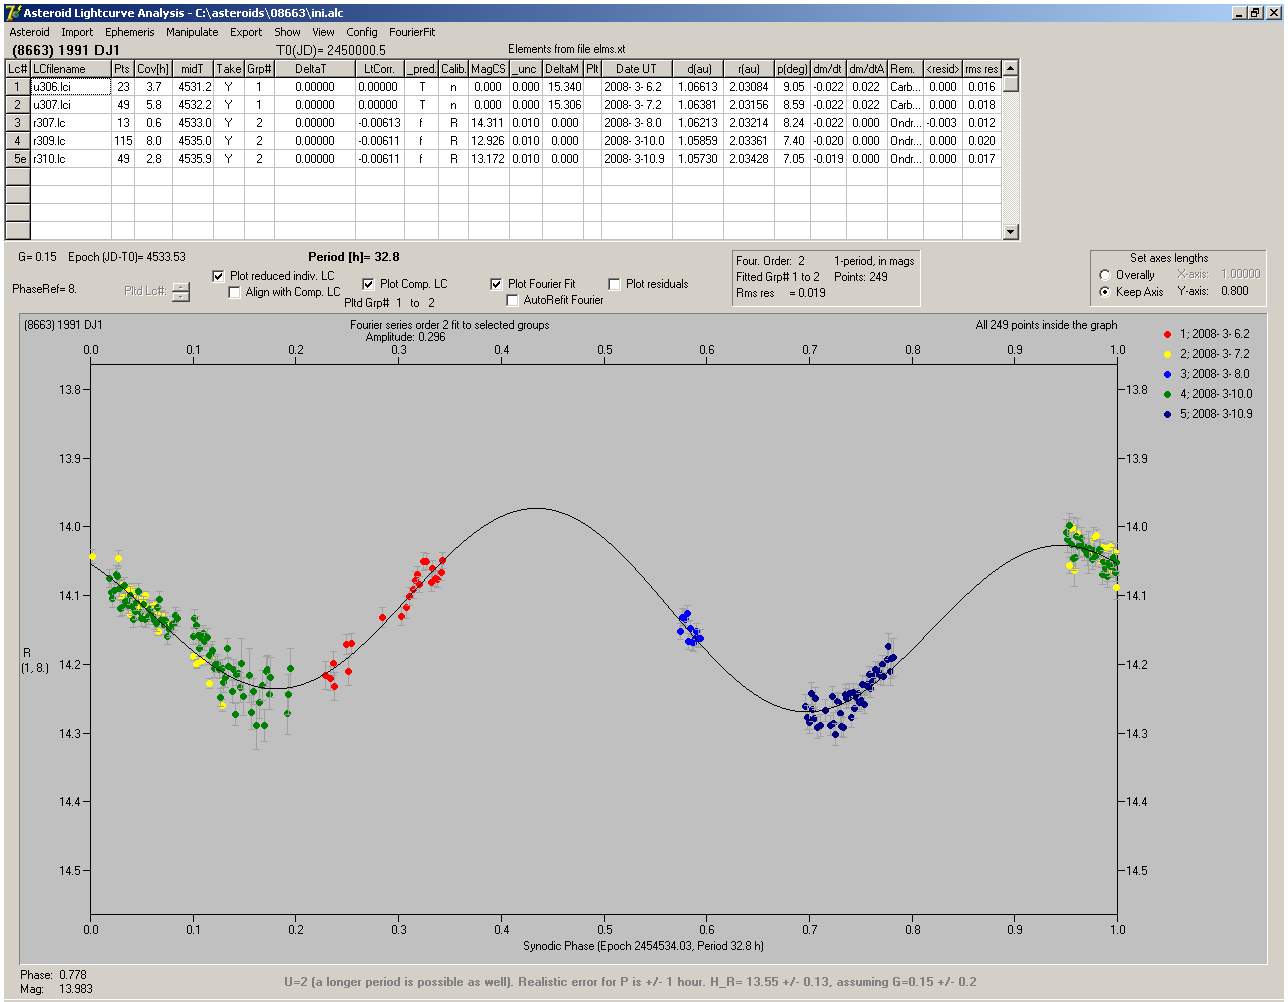Enable Plot residuals checkbox
The height and width of the screenshot is (1002, 1288).
[x=614, y=284]
